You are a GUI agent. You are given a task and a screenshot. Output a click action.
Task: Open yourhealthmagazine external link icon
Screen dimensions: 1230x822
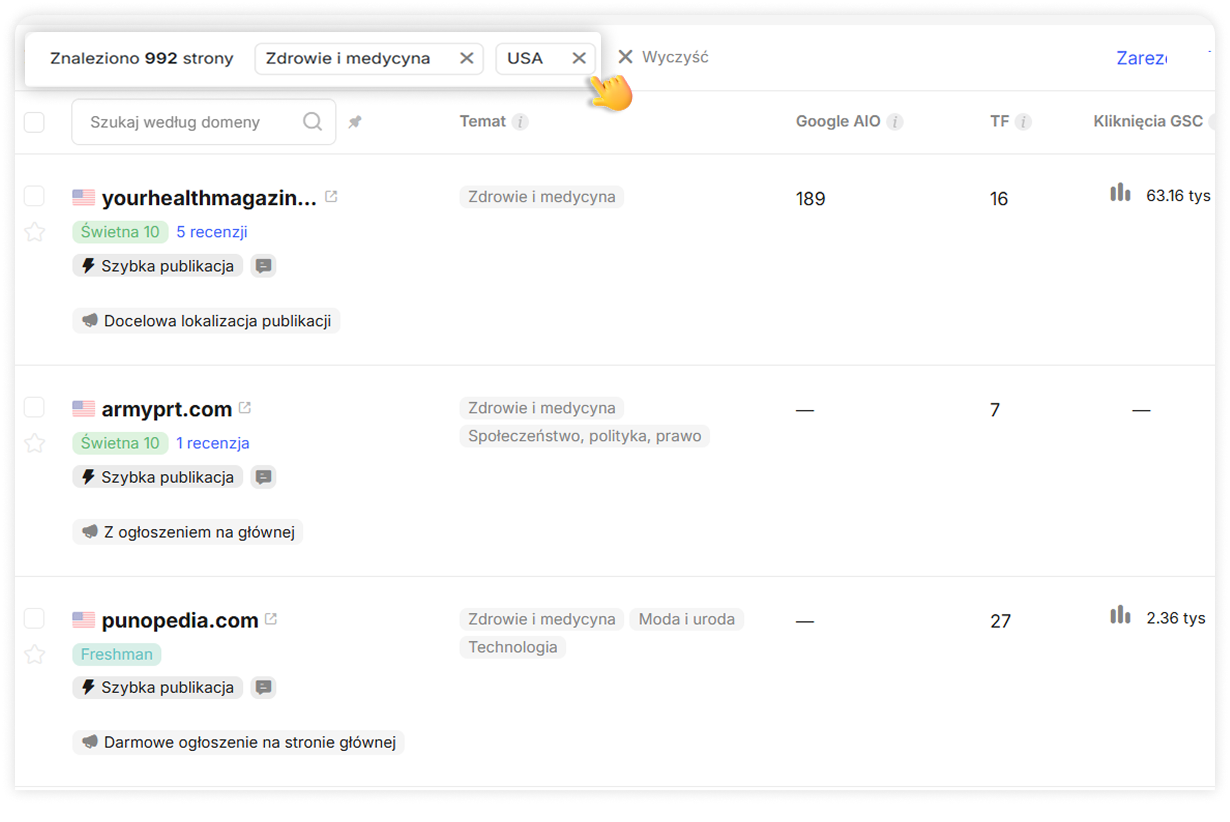[331, 197]
